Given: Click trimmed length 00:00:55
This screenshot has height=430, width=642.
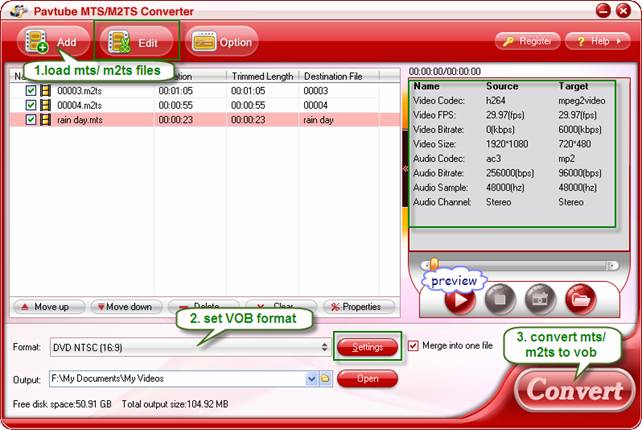Looking at the screenshot, I should pyautogui.click(x=248, y=106).
